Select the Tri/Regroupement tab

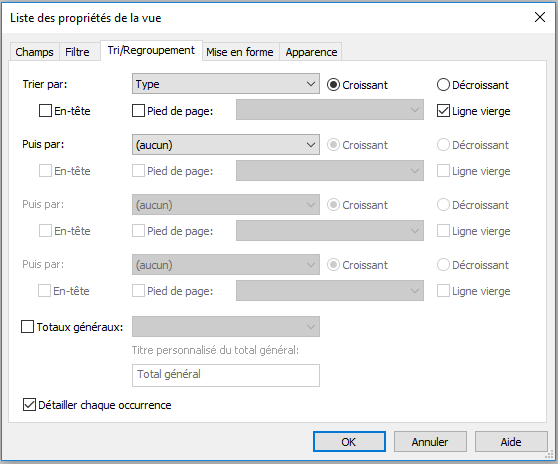click(x=151, y=51)
